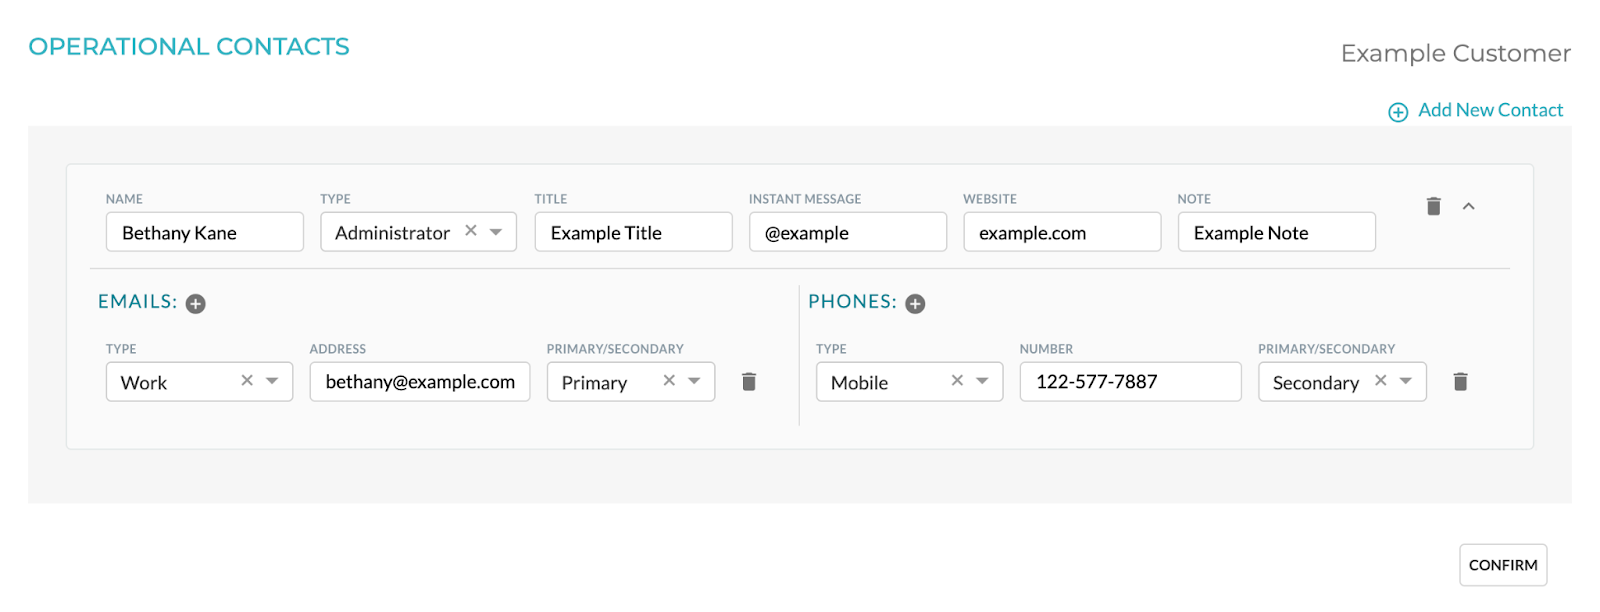
Task: Open the Work email type dropdown
Action: tap(272, 381)
